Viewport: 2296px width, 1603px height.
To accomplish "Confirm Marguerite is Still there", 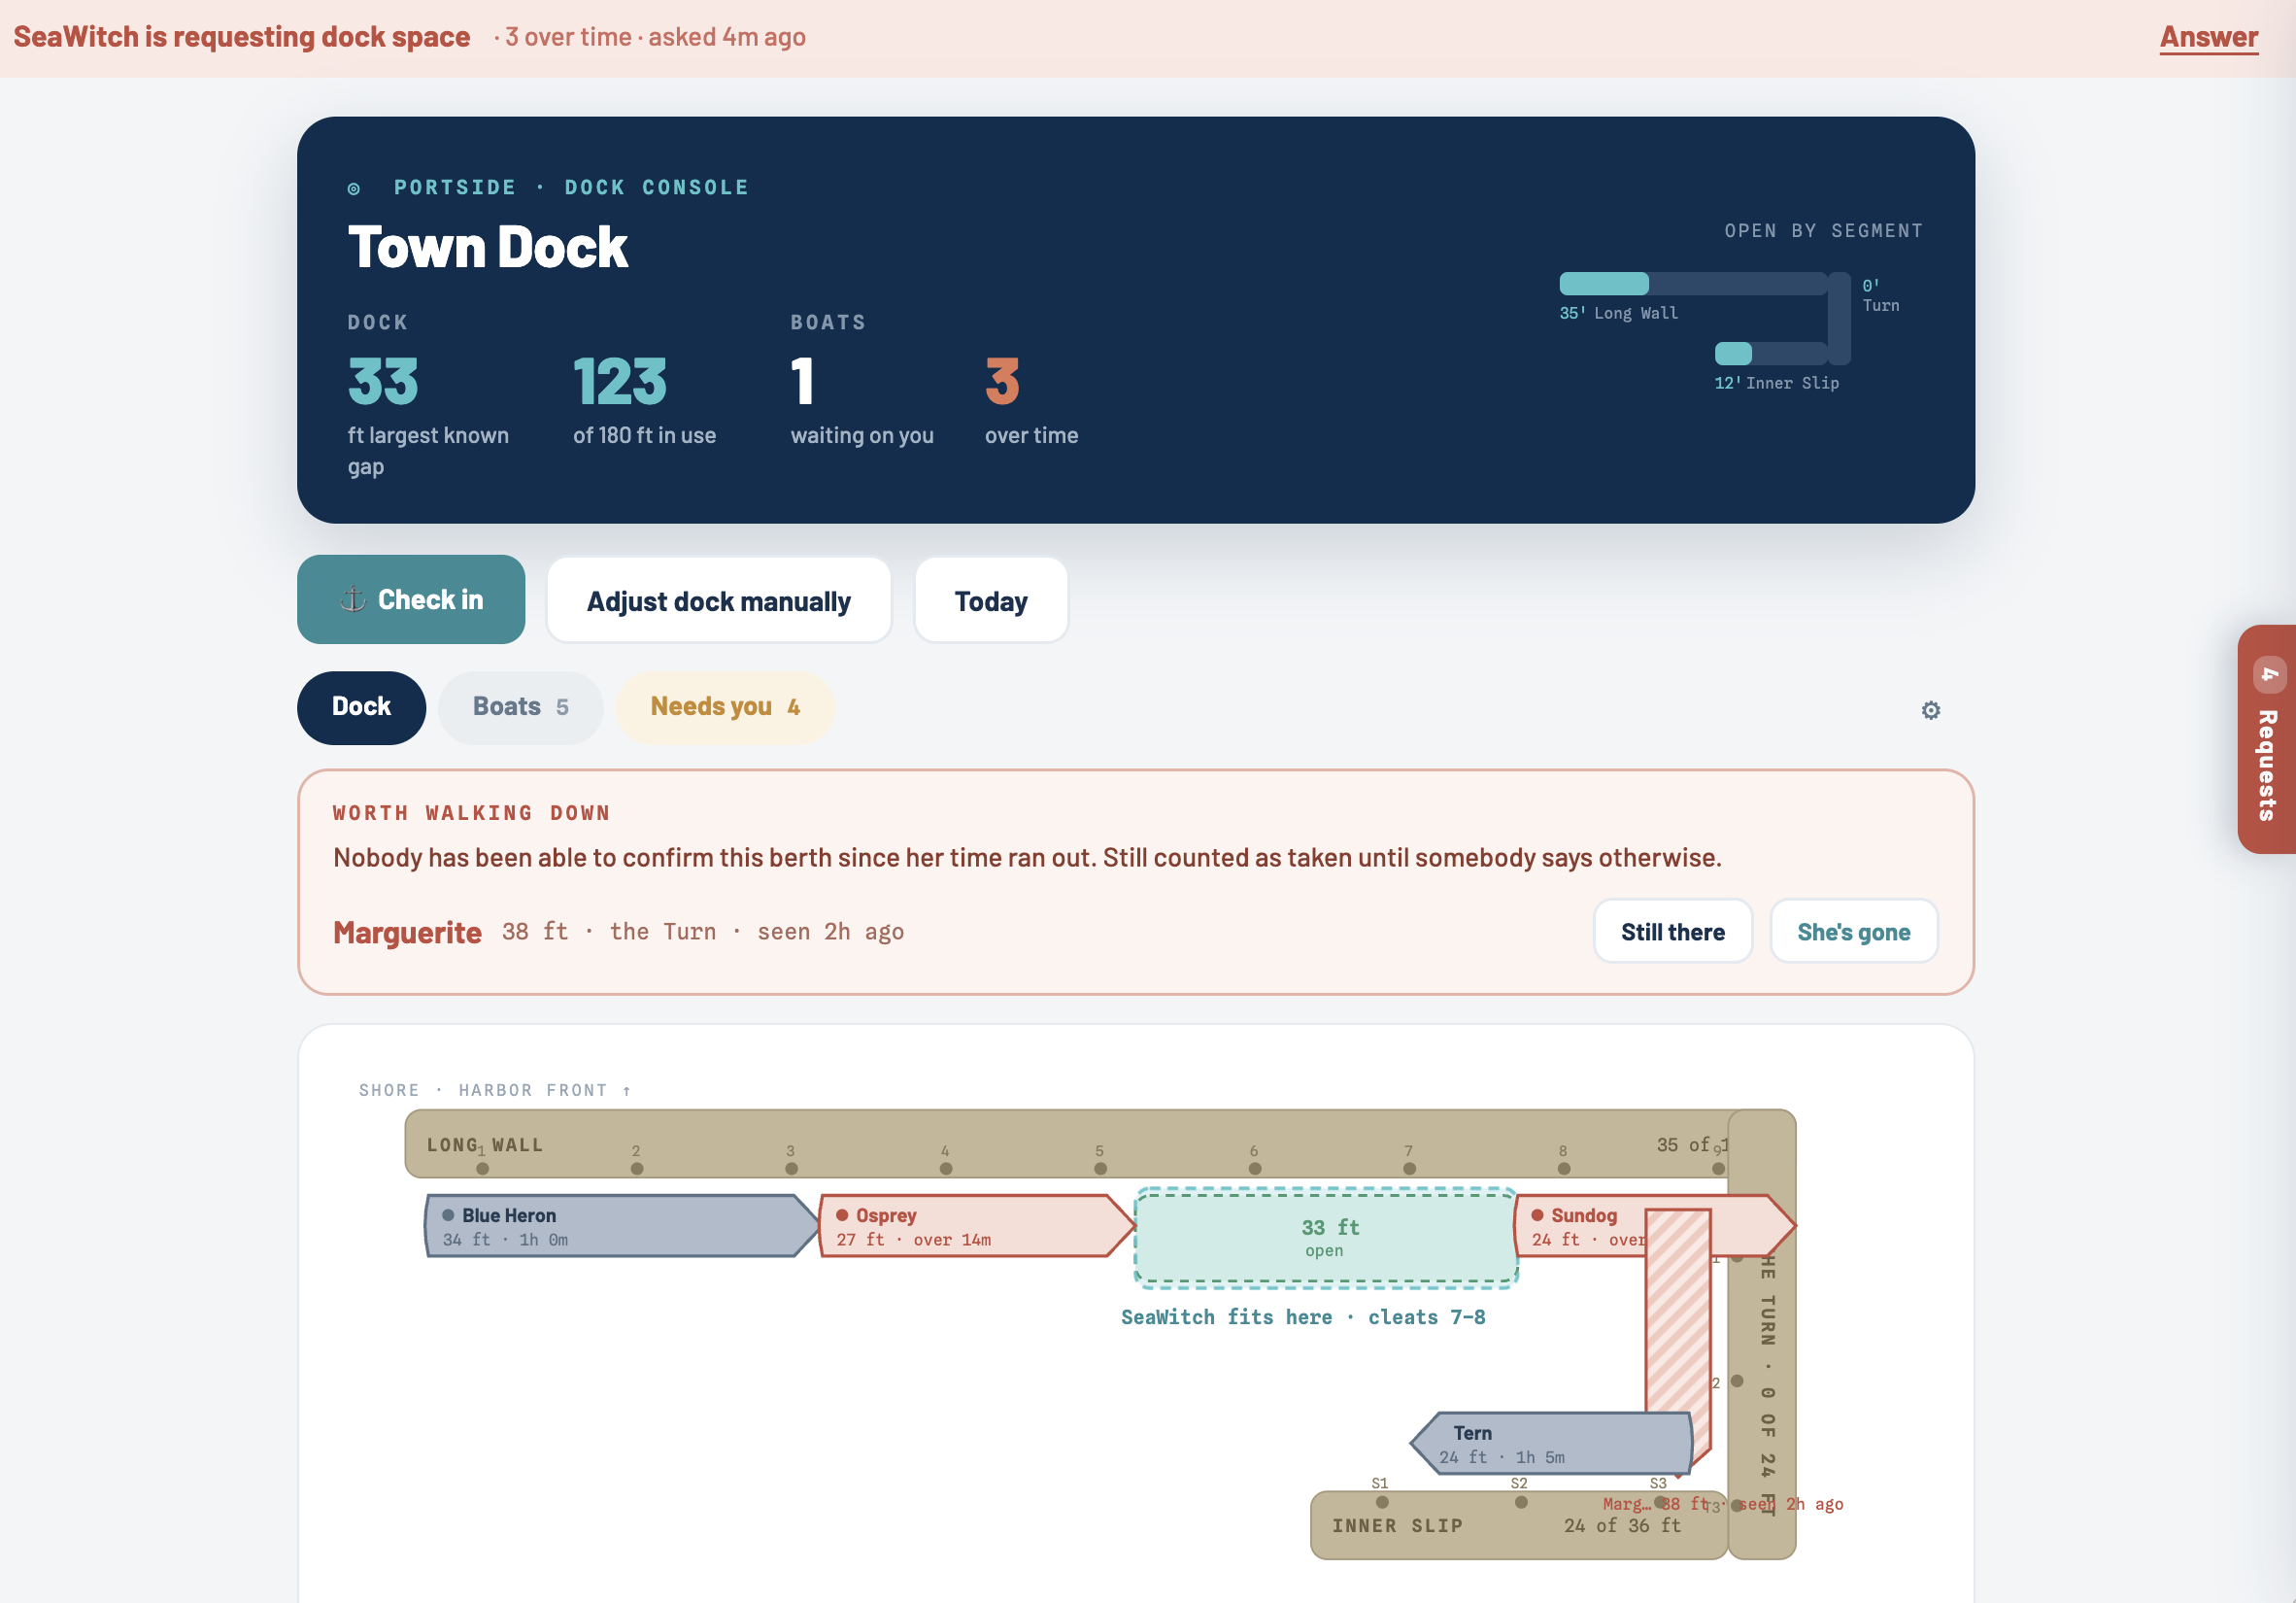I will (1672, 932).
